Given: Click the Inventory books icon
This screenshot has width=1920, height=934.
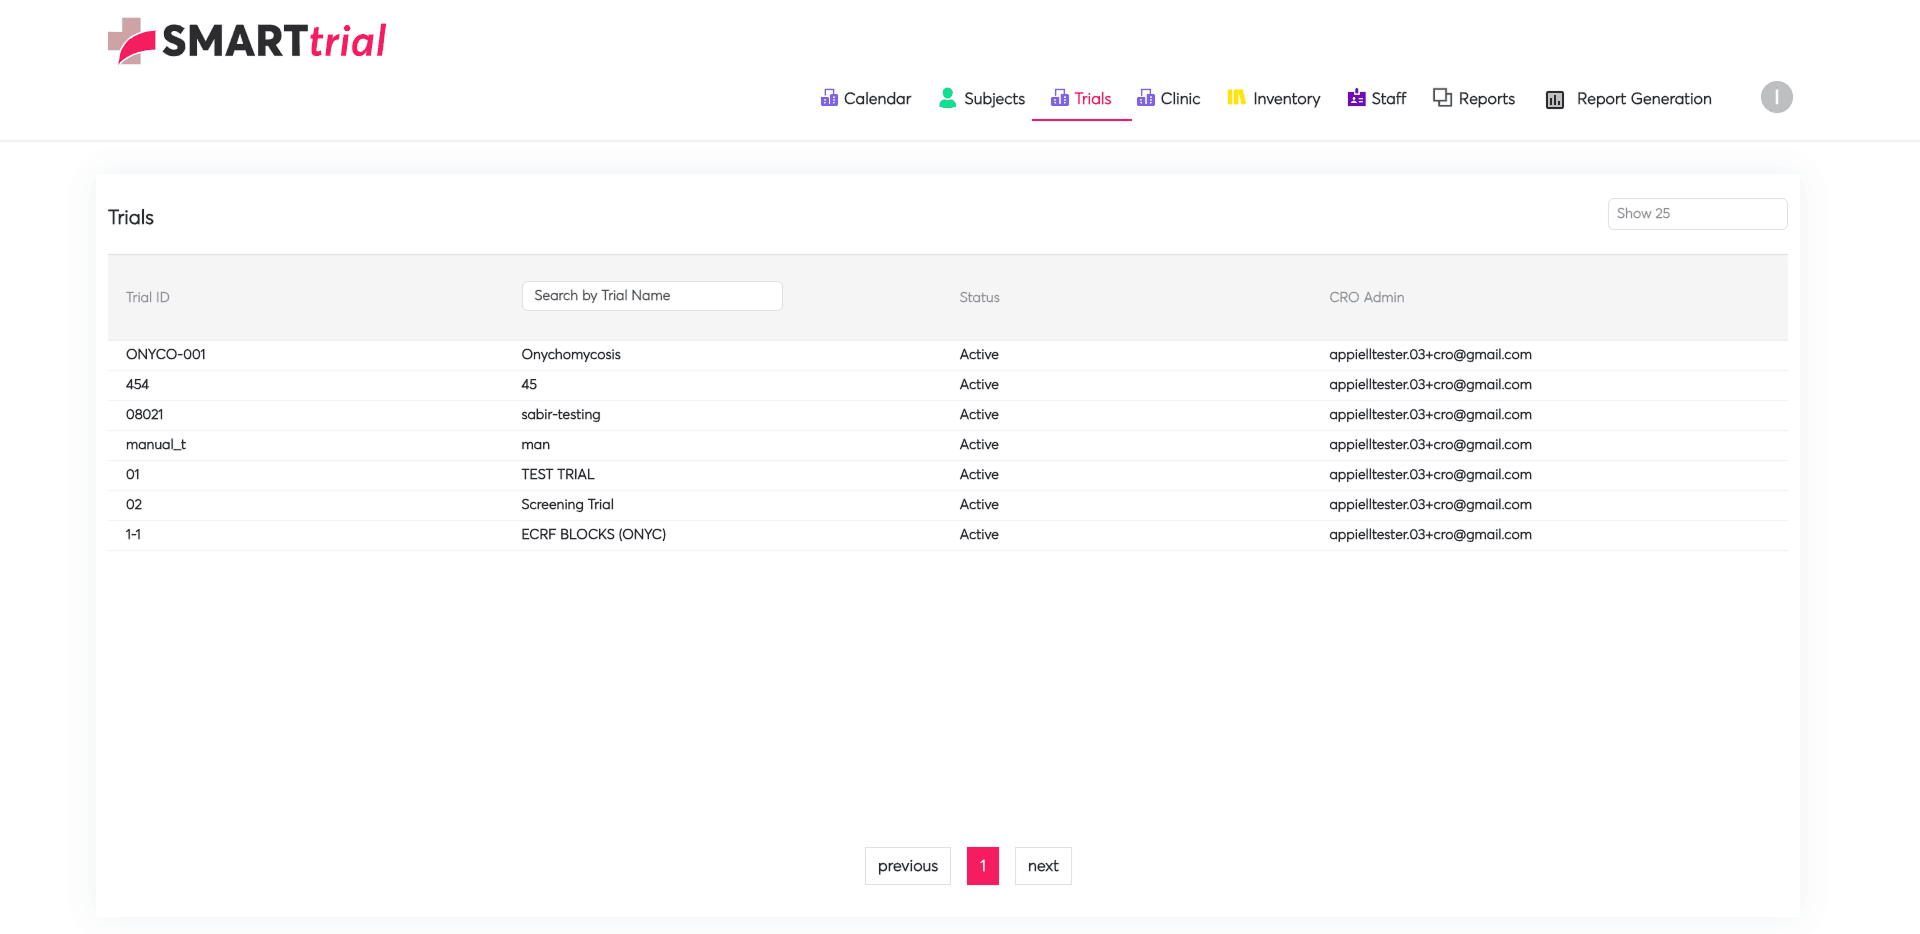Looking at the screenshot, I should 1237,97.
